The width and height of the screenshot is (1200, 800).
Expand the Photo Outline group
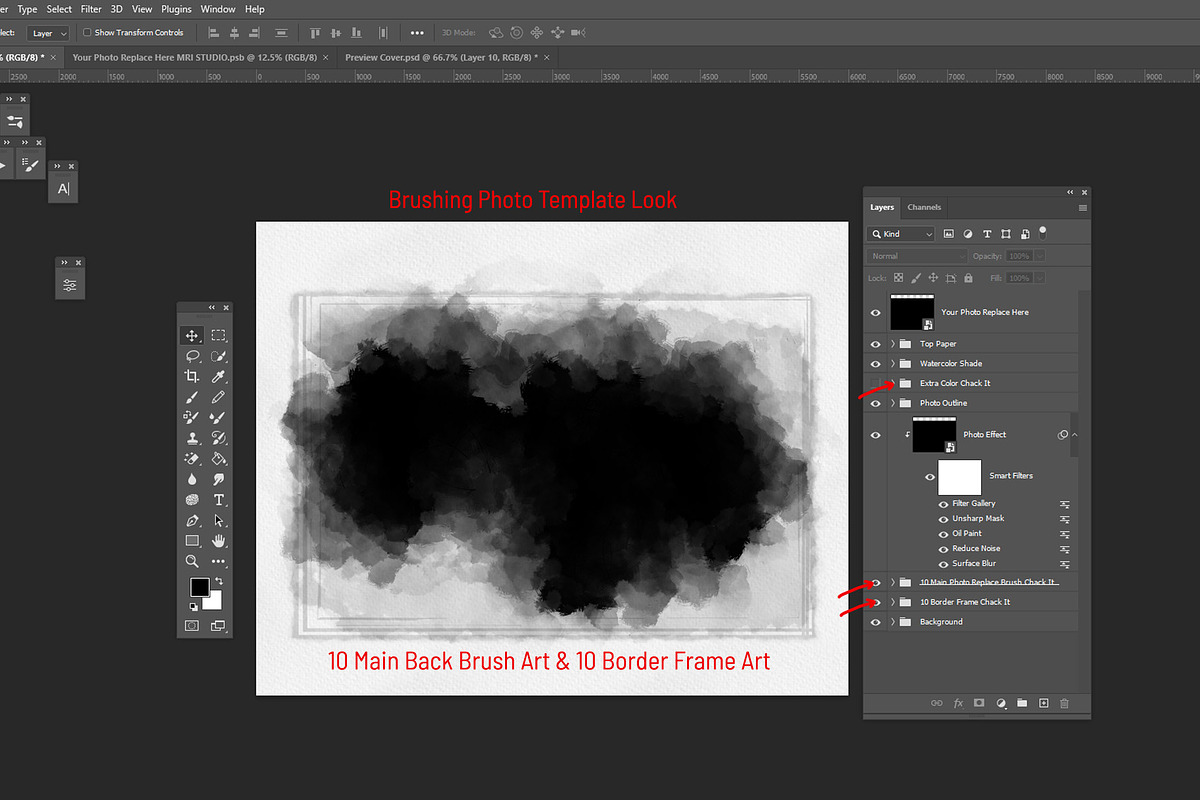coord(893,403)
